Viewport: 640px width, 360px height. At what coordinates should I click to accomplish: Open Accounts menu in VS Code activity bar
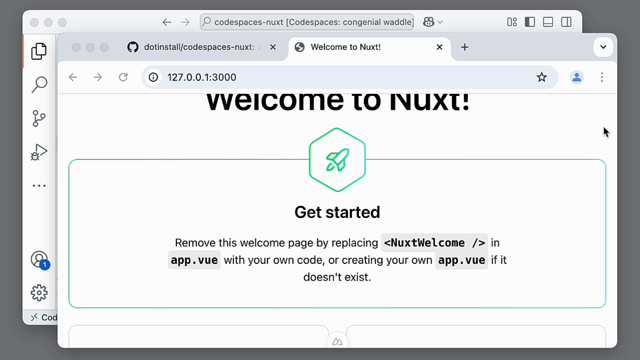pos(40,260)
